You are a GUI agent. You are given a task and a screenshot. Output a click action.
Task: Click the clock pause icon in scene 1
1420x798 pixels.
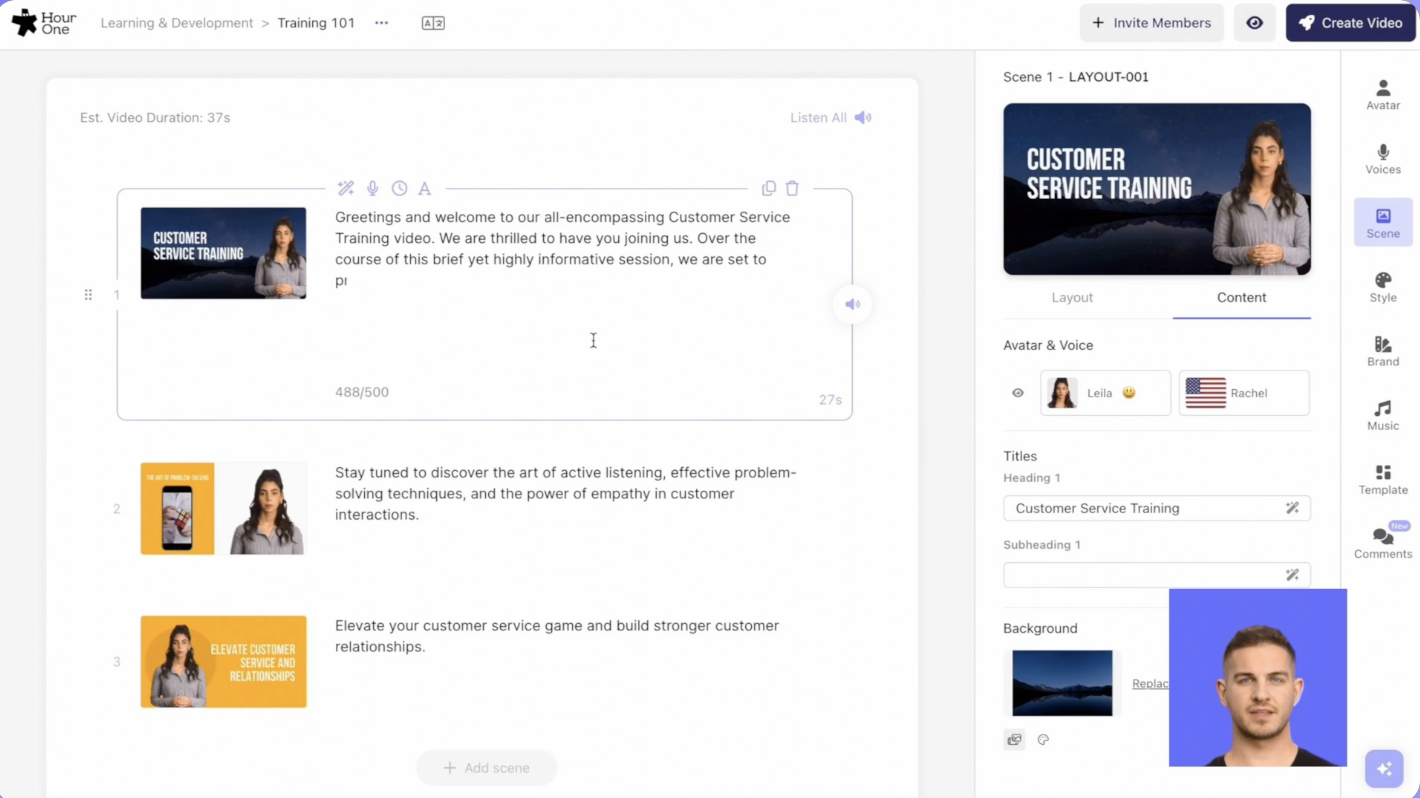click(x=399, y=188)
